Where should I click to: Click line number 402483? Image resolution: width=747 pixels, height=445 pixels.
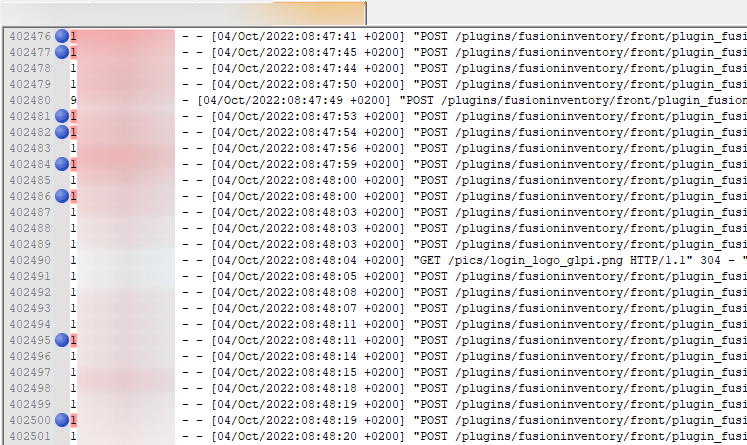coord(30,148)
